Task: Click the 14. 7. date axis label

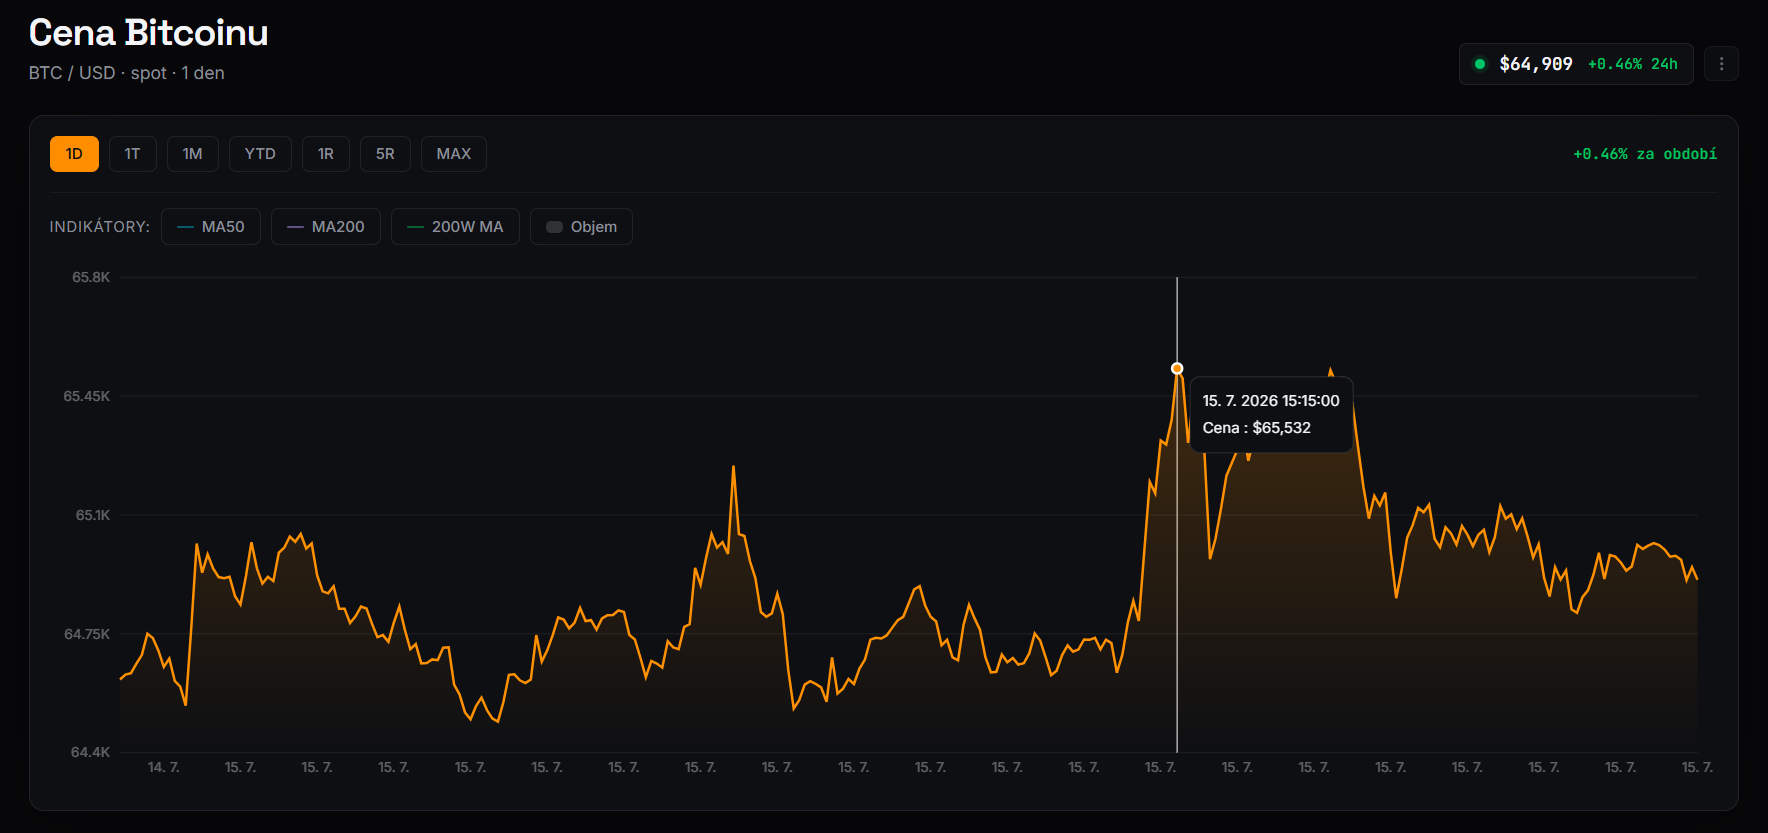Action: (x=163, y=767)
